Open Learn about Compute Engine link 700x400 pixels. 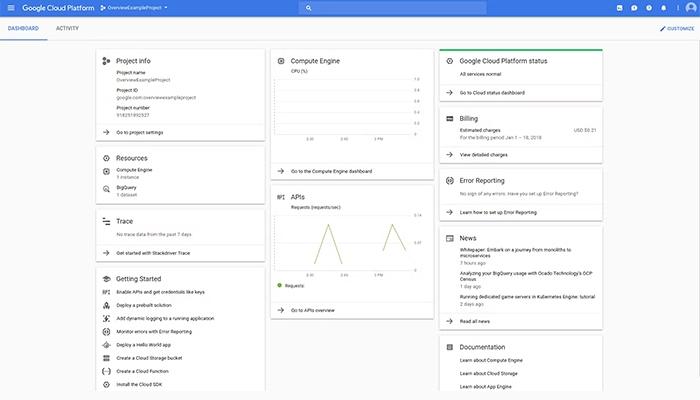pos(491,360)
